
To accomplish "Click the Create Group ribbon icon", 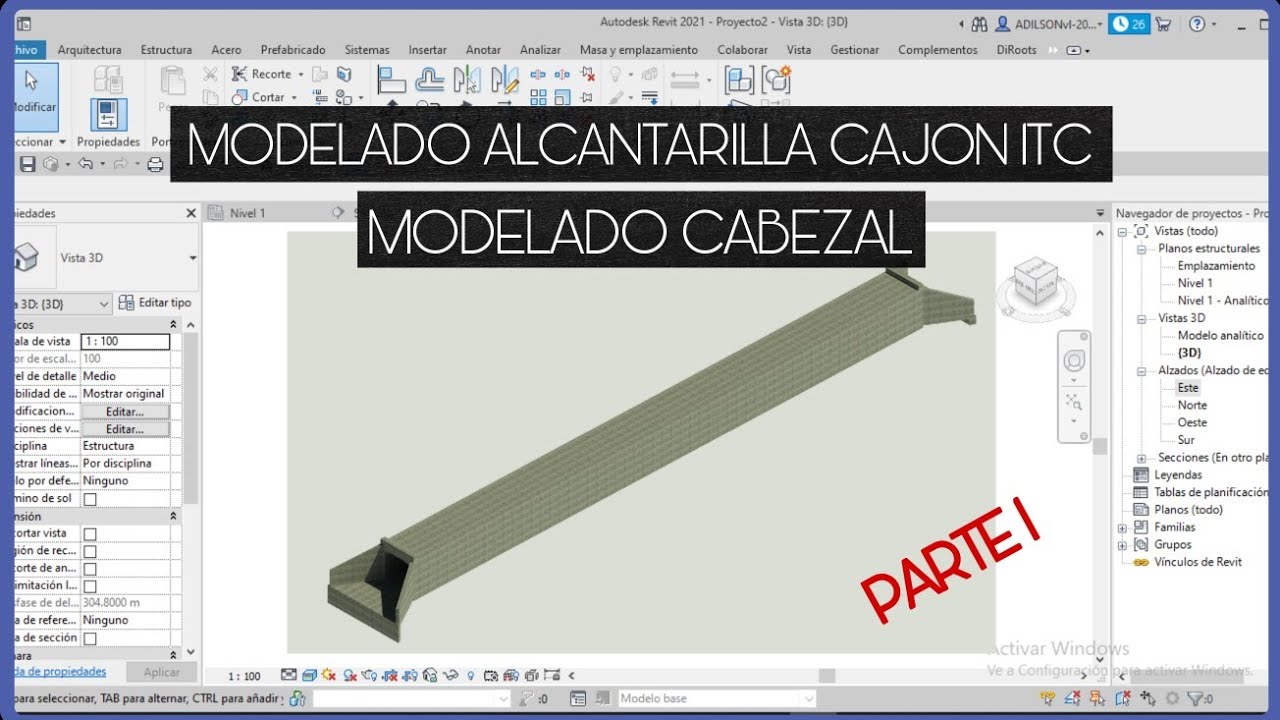I will pyautogui.click(x=776, y=80).
